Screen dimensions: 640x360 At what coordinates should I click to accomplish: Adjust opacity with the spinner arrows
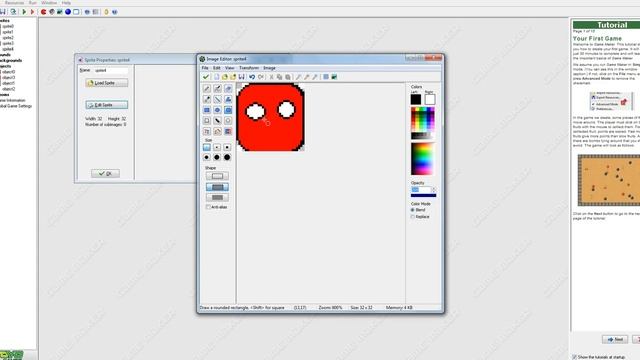(x=433, y=190)
